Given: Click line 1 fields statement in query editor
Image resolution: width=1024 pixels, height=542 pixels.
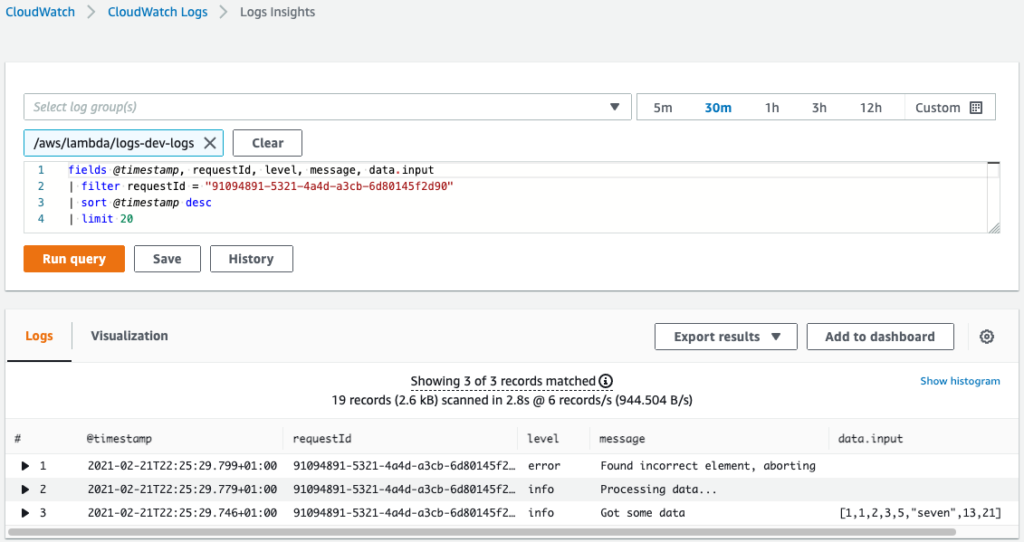Looking at the screenshot, I should 251,170.
